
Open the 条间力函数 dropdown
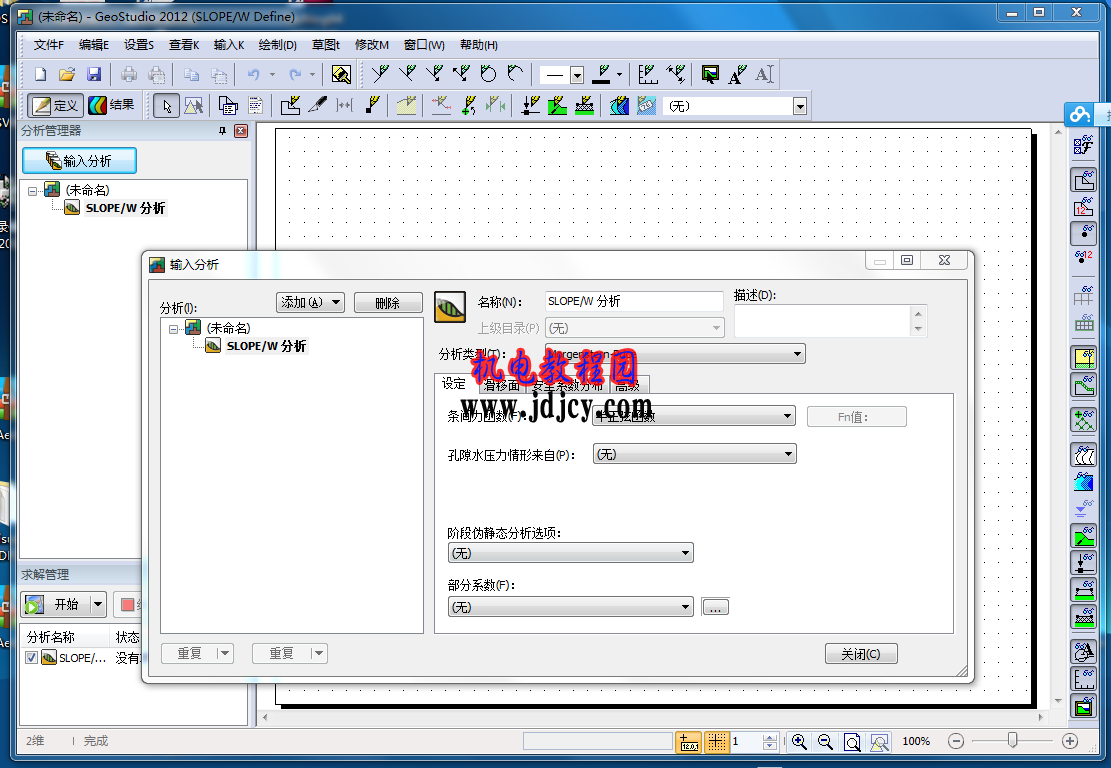click(x=694, y=416)
